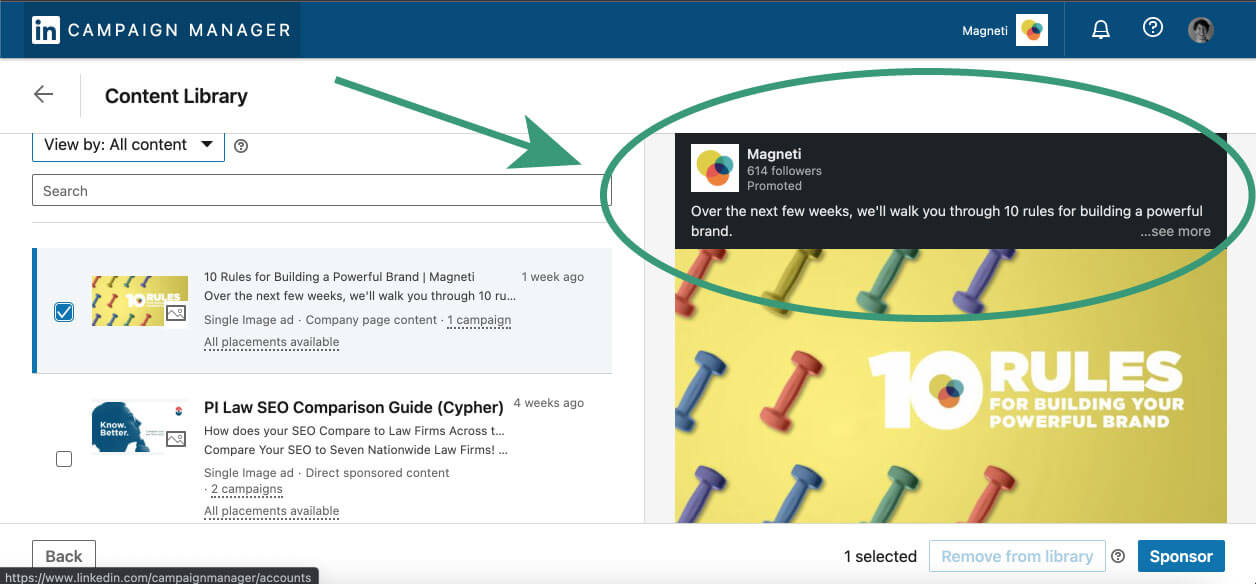Click the title 10 Rules for Building a Powerful Brand
1256x584 pixels.
tap(339, 277)
